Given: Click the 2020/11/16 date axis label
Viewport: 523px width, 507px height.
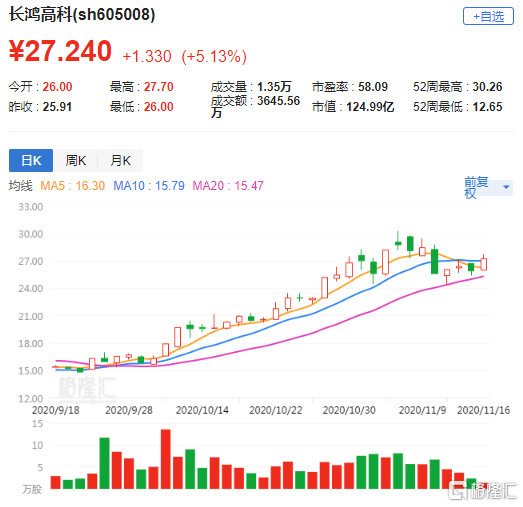Looking at the screenshot, I should tap(484, 410).
